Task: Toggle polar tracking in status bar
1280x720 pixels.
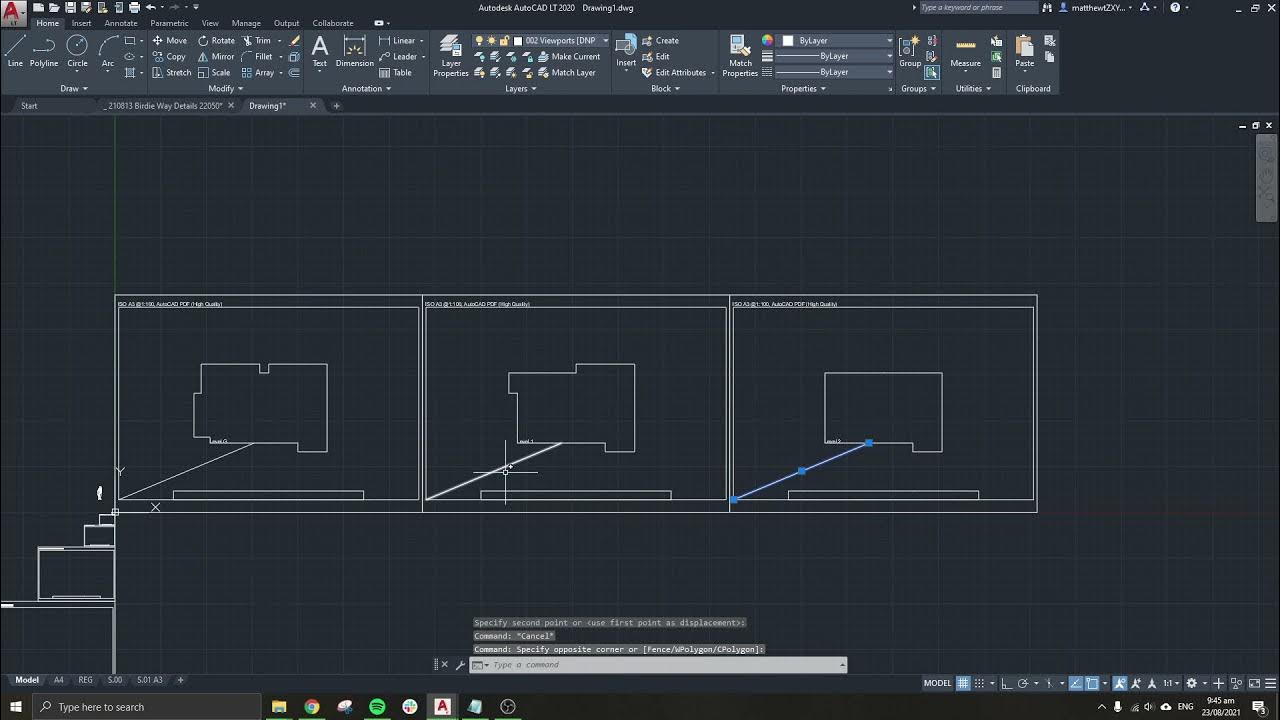Action: tap(1024, 684)
